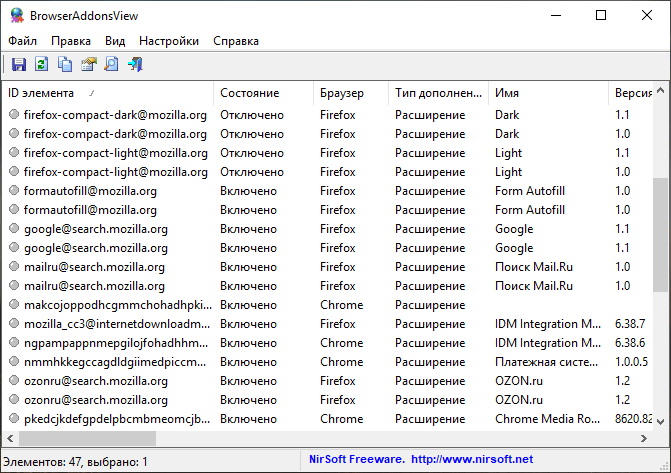Click the version cell 6.38.7
Image resolution: width=671 pixels, height=473 pixels.
click(x=630, y=324)
